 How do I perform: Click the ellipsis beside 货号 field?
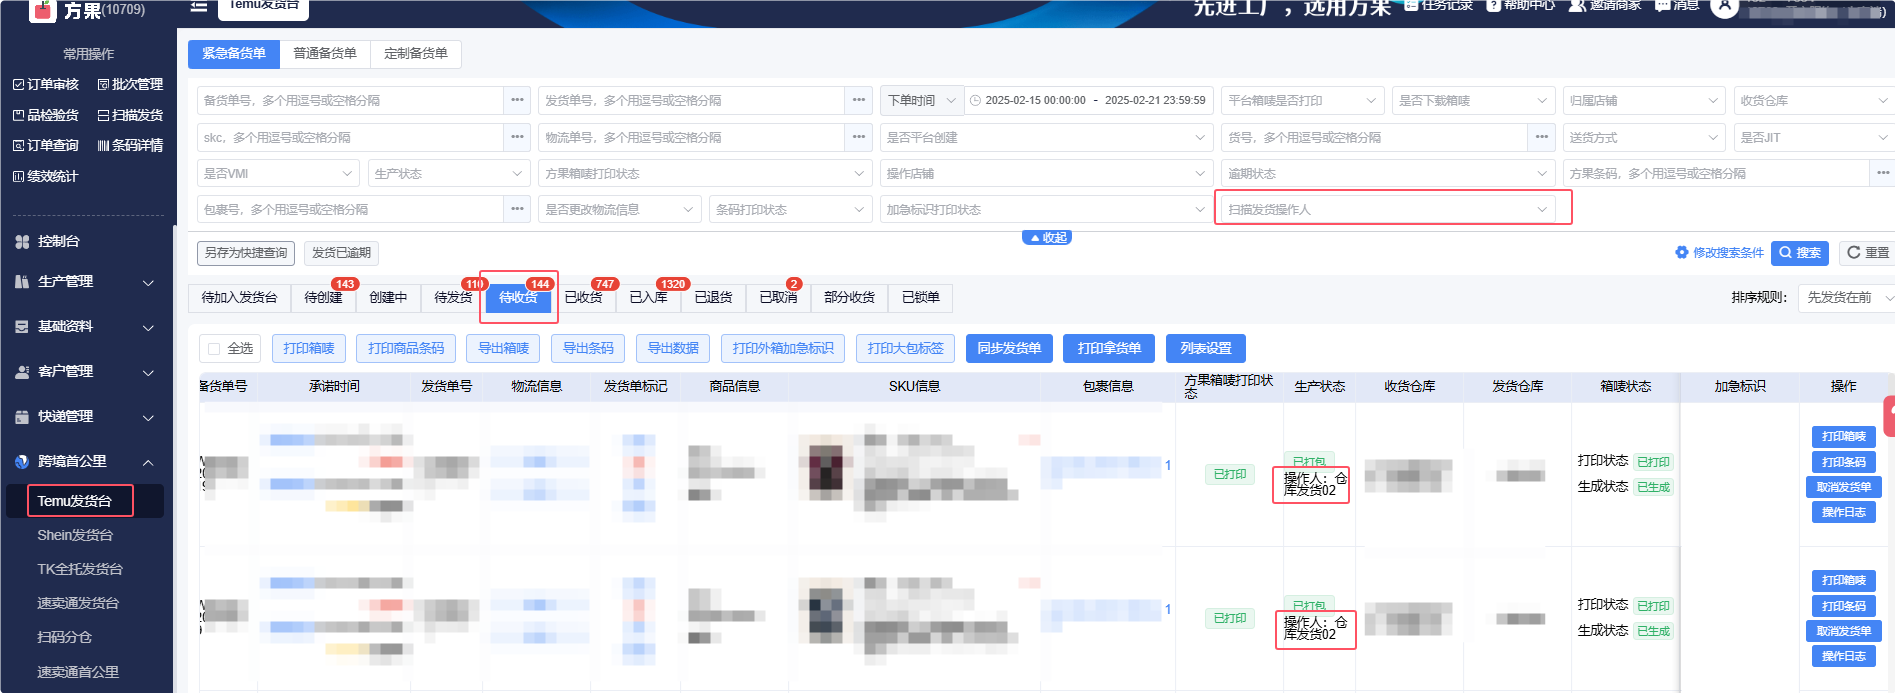click(x=1542, y=137)
